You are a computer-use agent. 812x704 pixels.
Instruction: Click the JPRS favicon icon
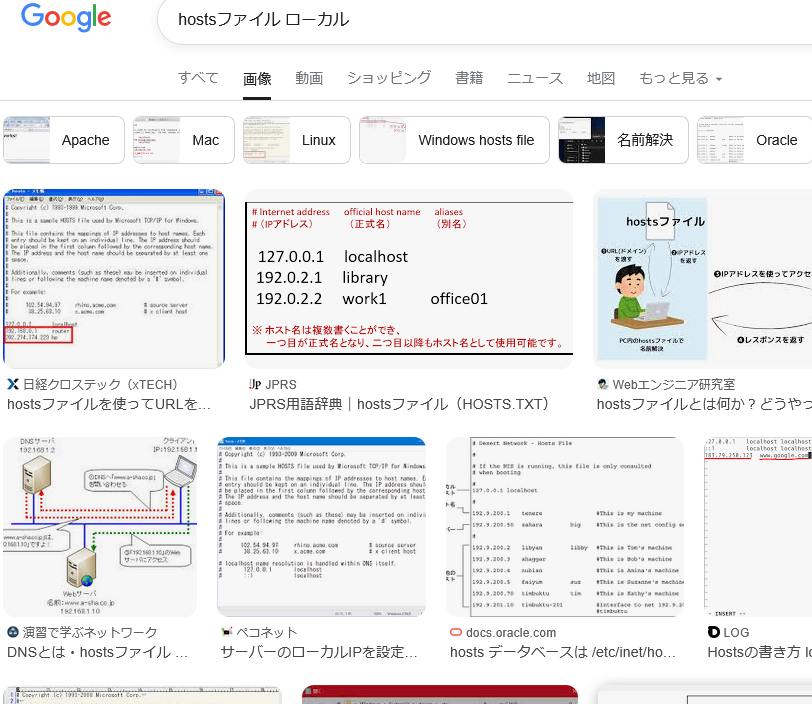[x=255, y=384]
